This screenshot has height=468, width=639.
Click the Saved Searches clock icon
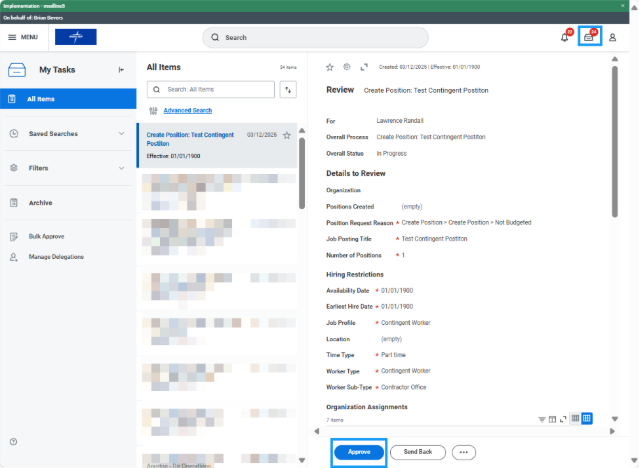pyautogui.click(x=14, y=134)
